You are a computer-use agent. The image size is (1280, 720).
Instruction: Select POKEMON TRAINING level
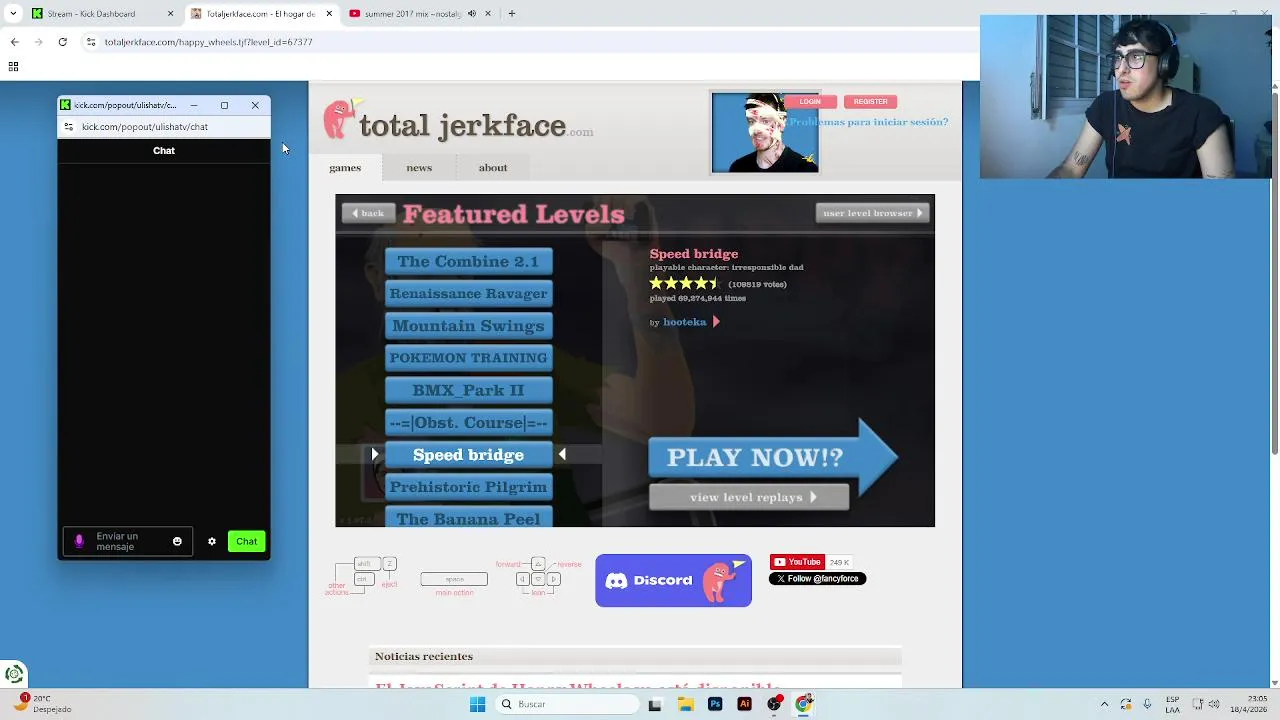pyautogui.click(x=468, y=358)
